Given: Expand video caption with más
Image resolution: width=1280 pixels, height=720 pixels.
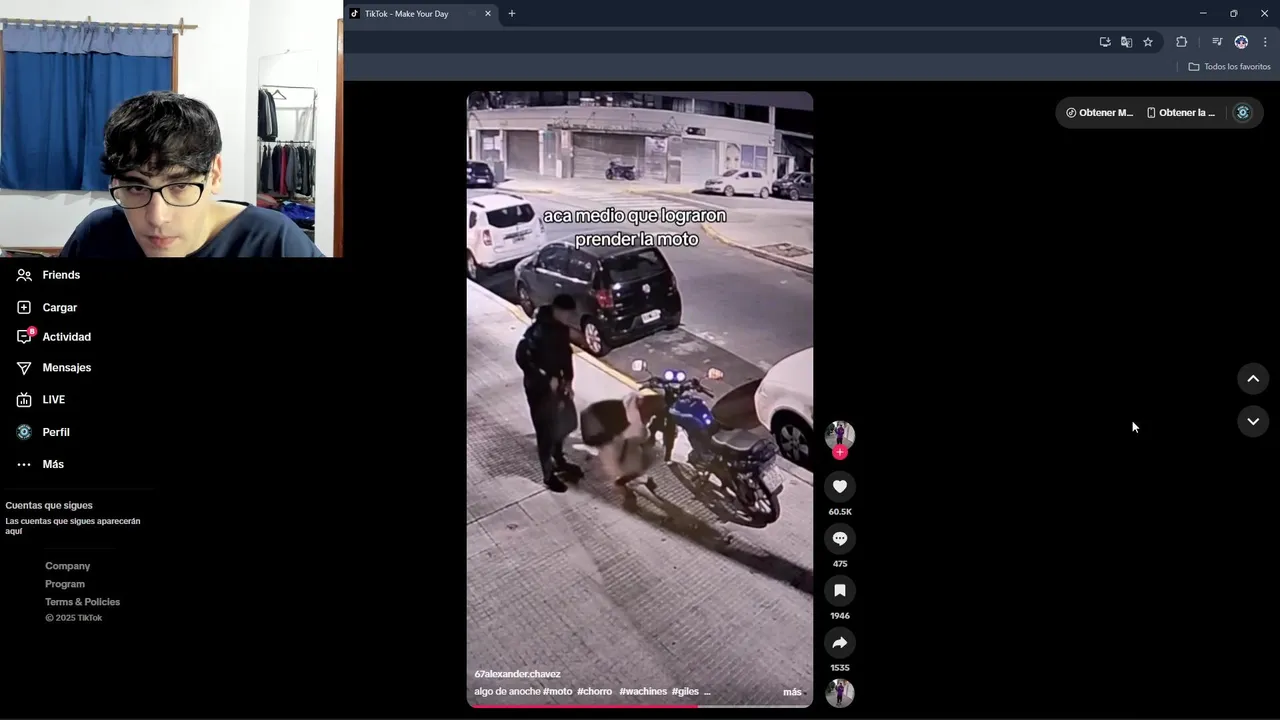Looking at the screenshot, I should (x=792, y=692).
